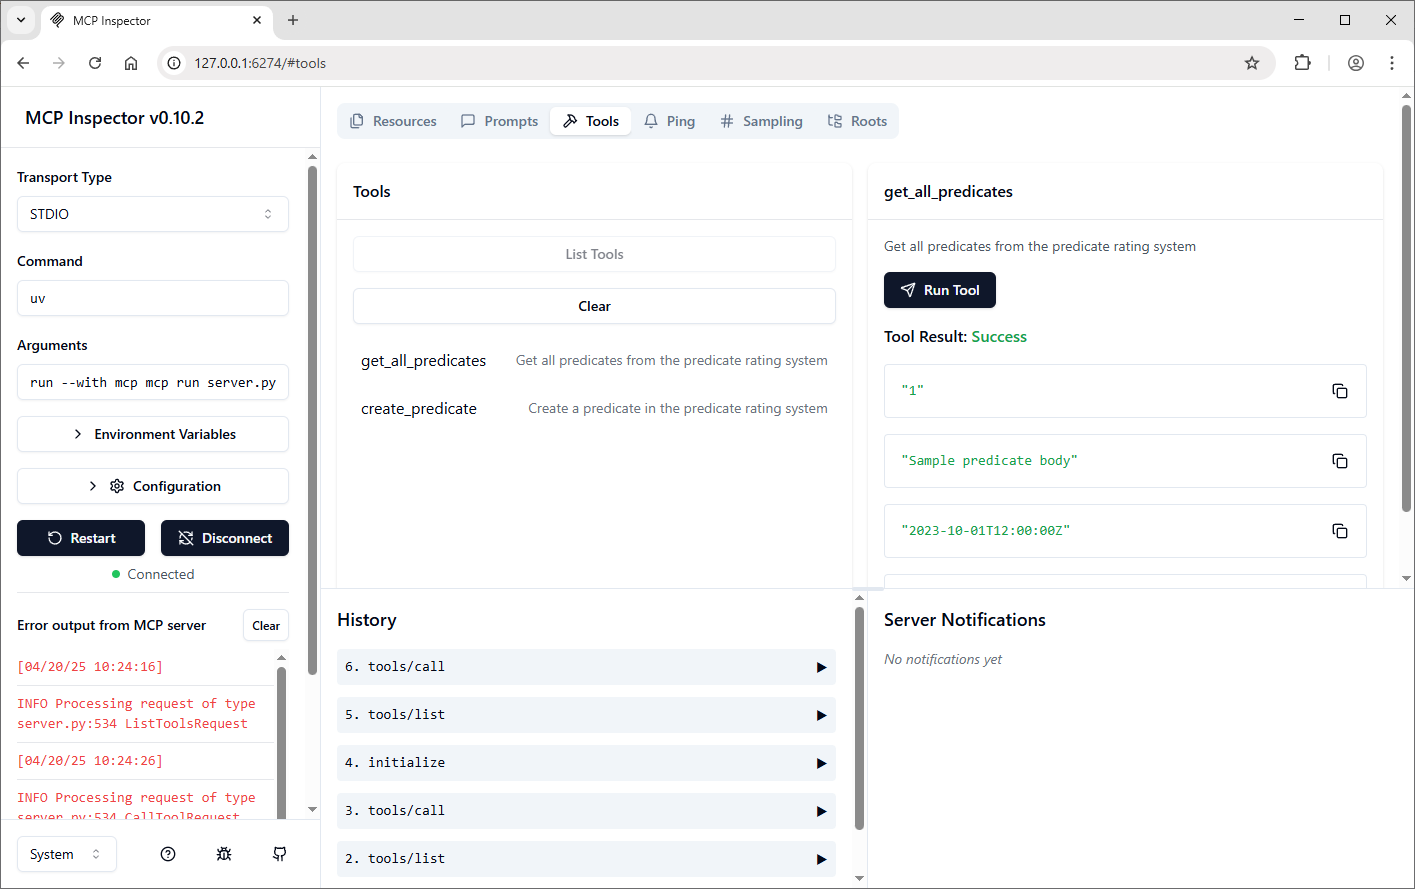Image resolution: width=1415 pixels, height=889 pixels.
Task: Expand the Environment Variables section
Action: [153, 434]
